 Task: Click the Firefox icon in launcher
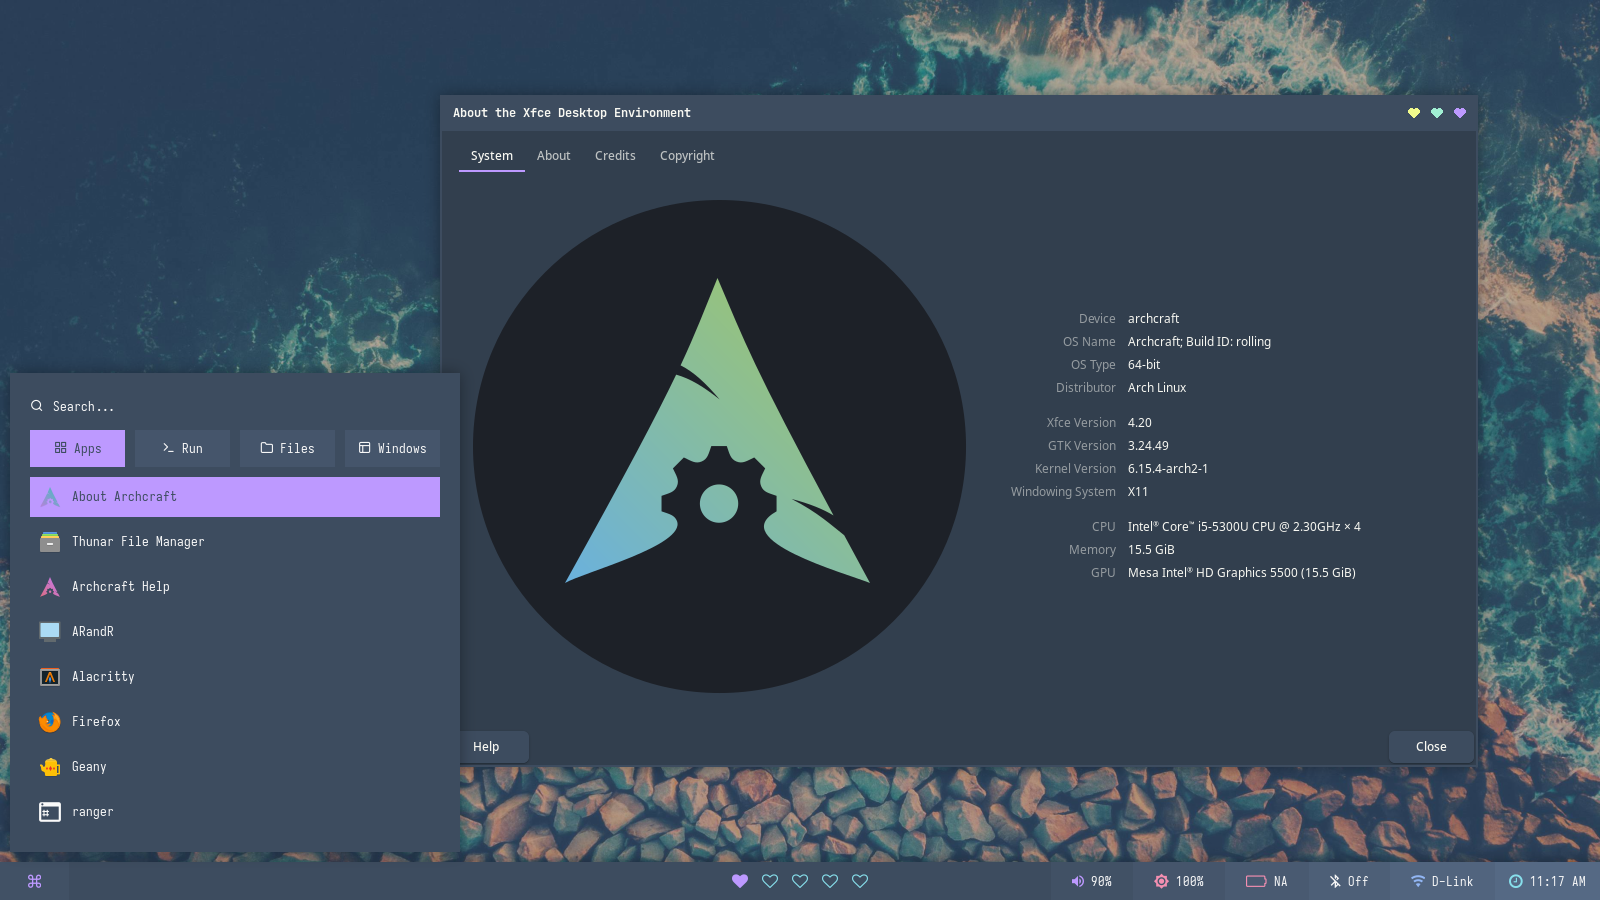point(50,722)
